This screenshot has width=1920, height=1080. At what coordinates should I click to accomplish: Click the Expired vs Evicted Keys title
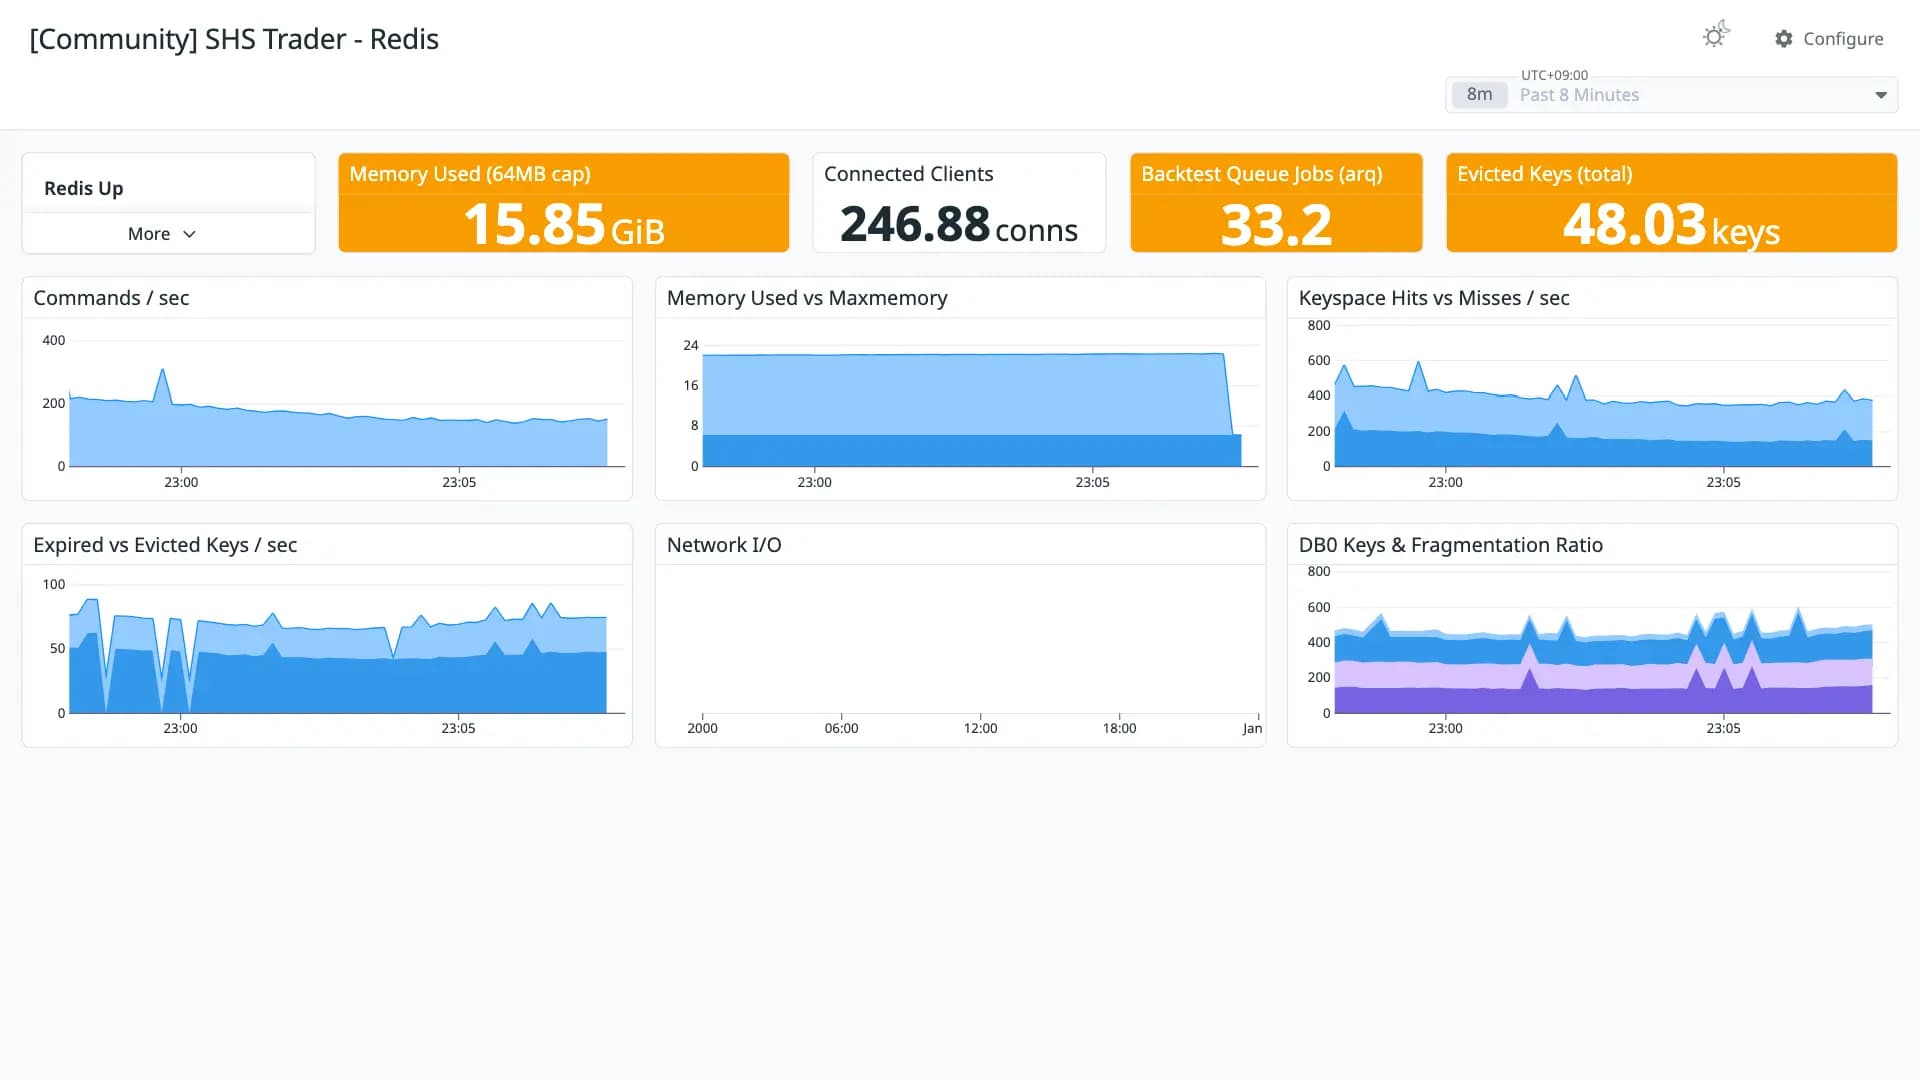[165, 545]
